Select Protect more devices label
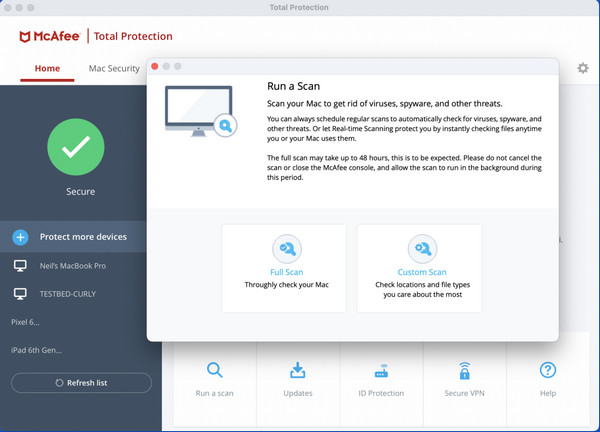 click(83, 237)
